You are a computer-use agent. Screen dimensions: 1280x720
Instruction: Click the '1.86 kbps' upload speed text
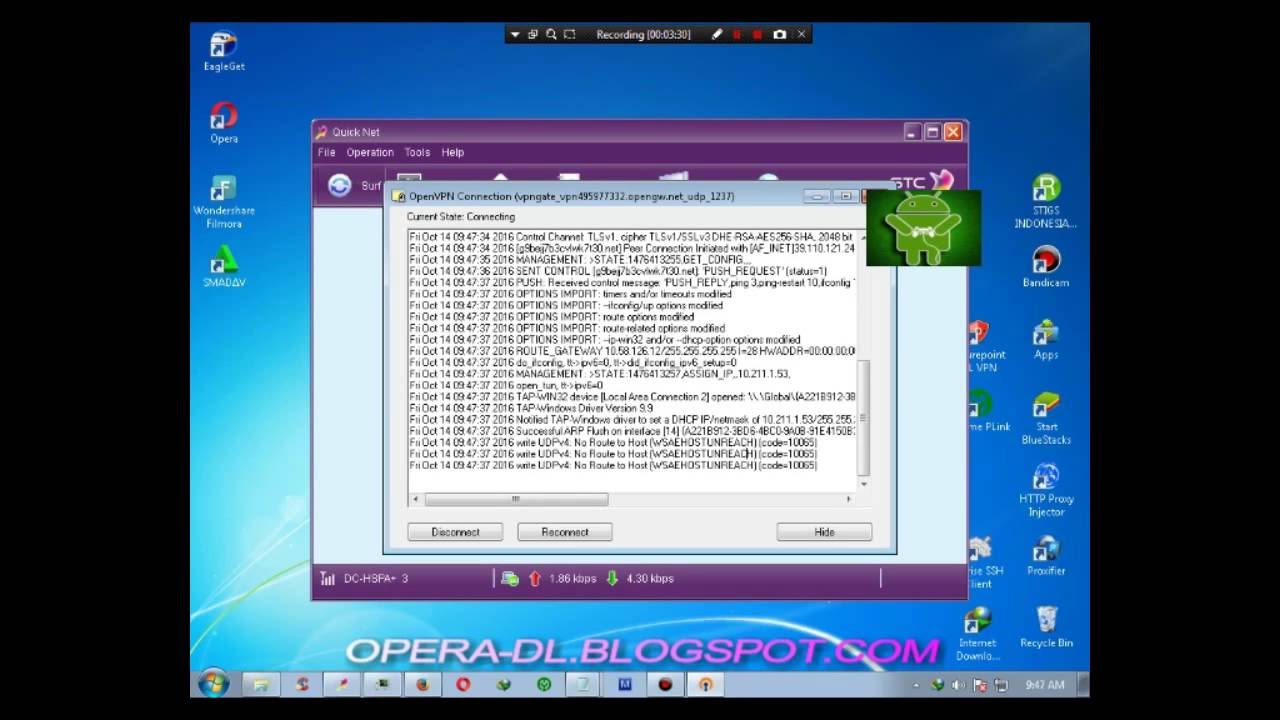click(573, 578)
